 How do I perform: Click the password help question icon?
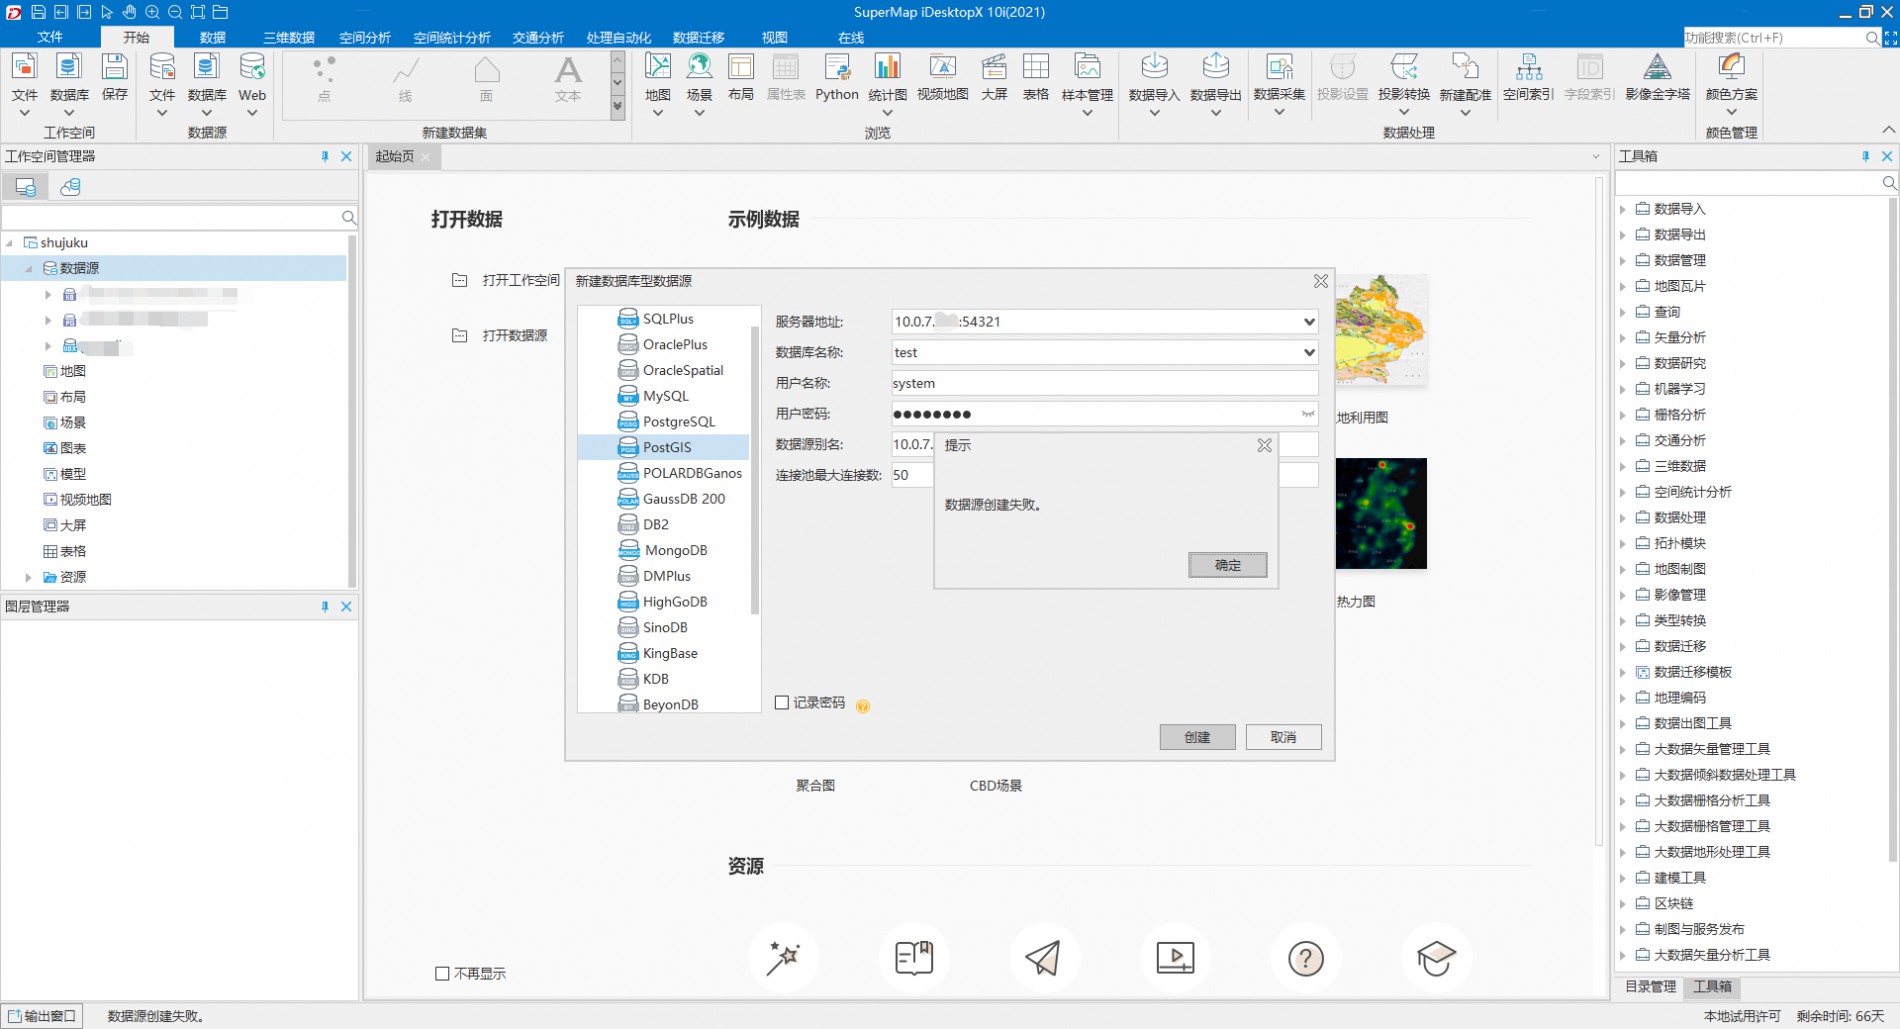(x=863, y=706)
